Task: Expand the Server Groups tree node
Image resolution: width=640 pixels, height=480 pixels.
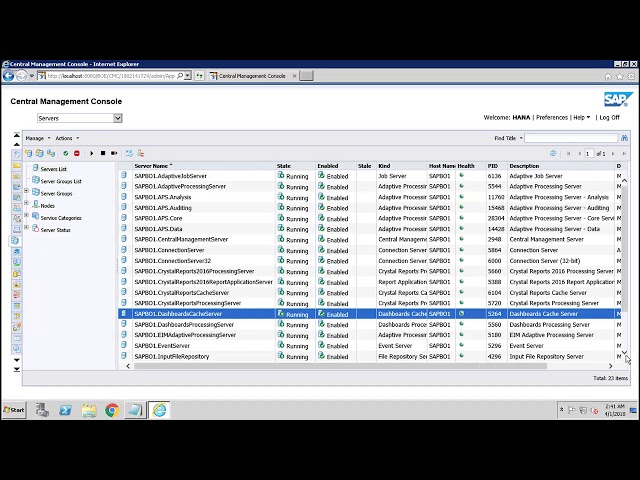Action: 27,191
